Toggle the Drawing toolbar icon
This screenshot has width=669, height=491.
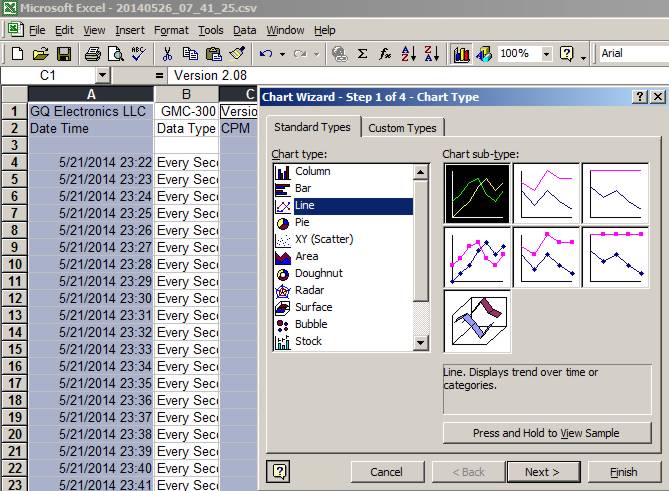pyautogui.click(x=484, y=54)
